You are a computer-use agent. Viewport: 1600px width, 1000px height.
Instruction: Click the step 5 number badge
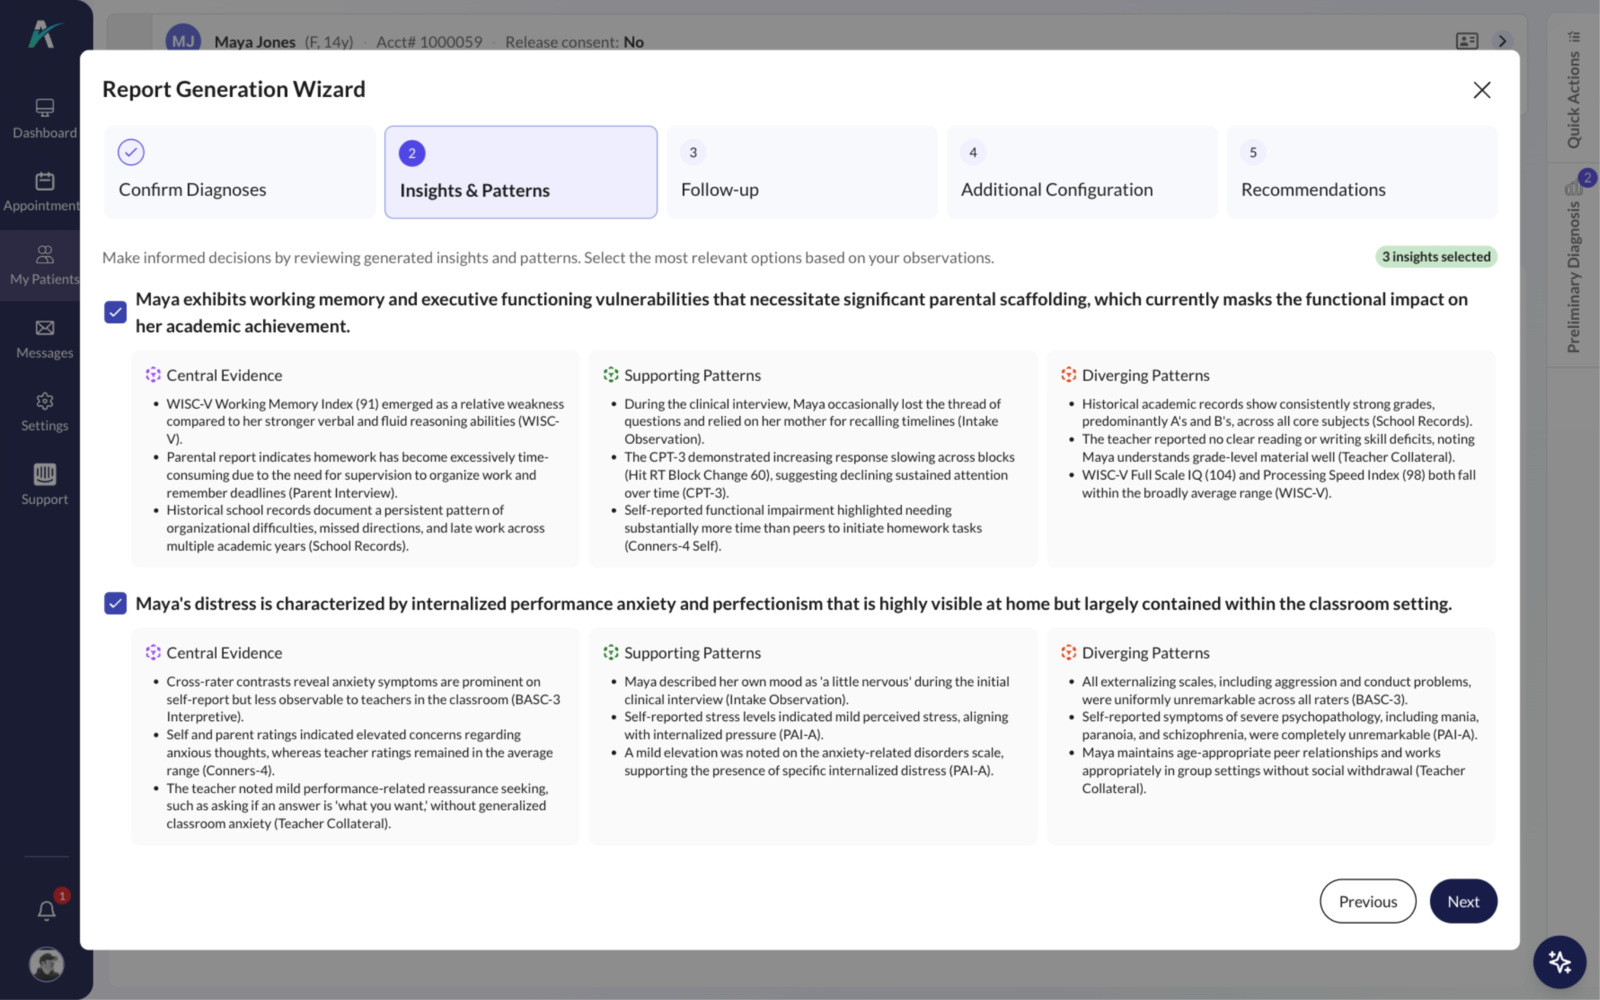coord(1253,152)
